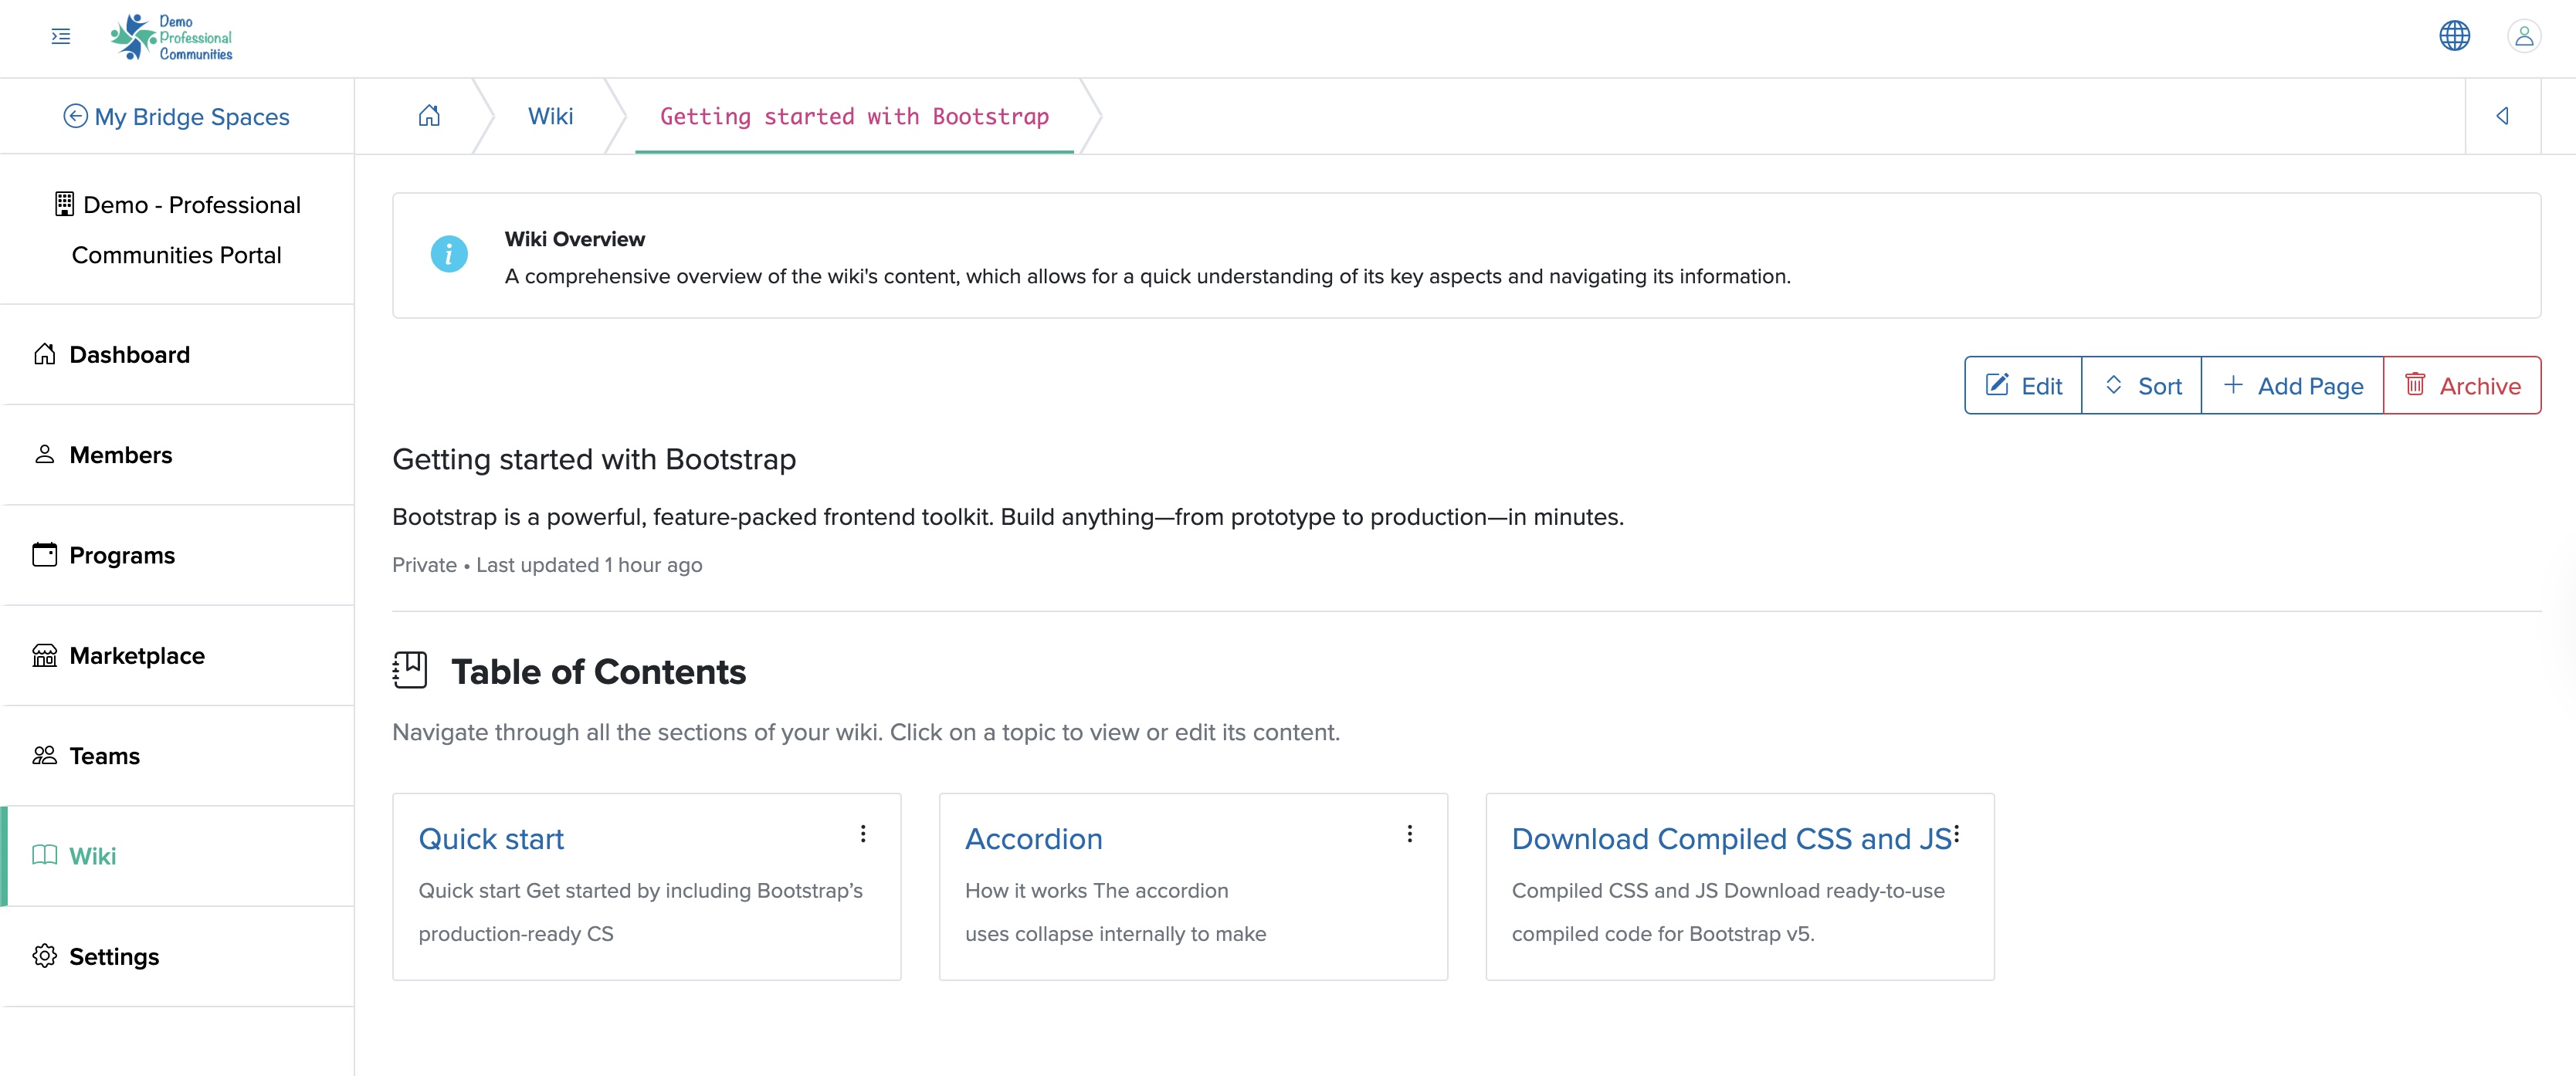
Task: Click the Marketplace shop icon in sidebar
Action: pyautogui.click(x=45, y=655)
